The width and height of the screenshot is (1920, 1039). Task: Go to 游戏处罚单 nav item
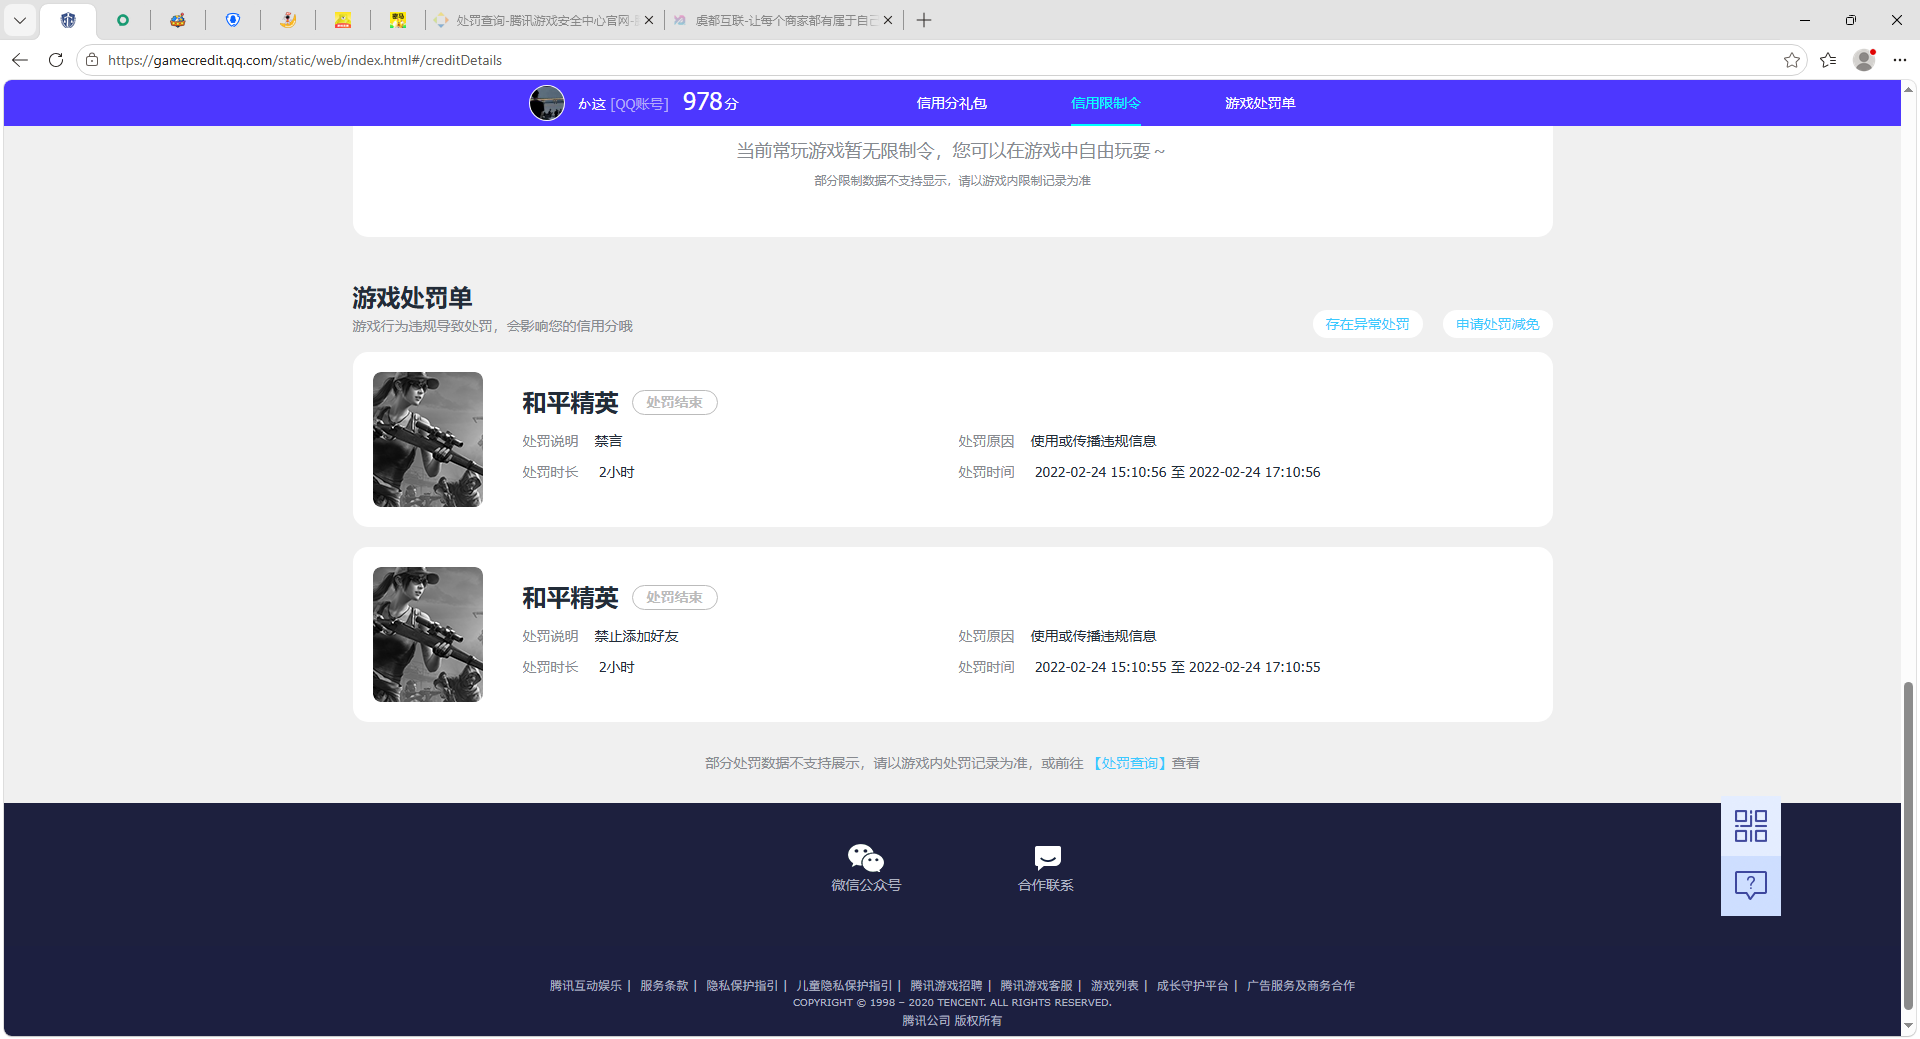pyautogui.click(x=1260, y=103)
